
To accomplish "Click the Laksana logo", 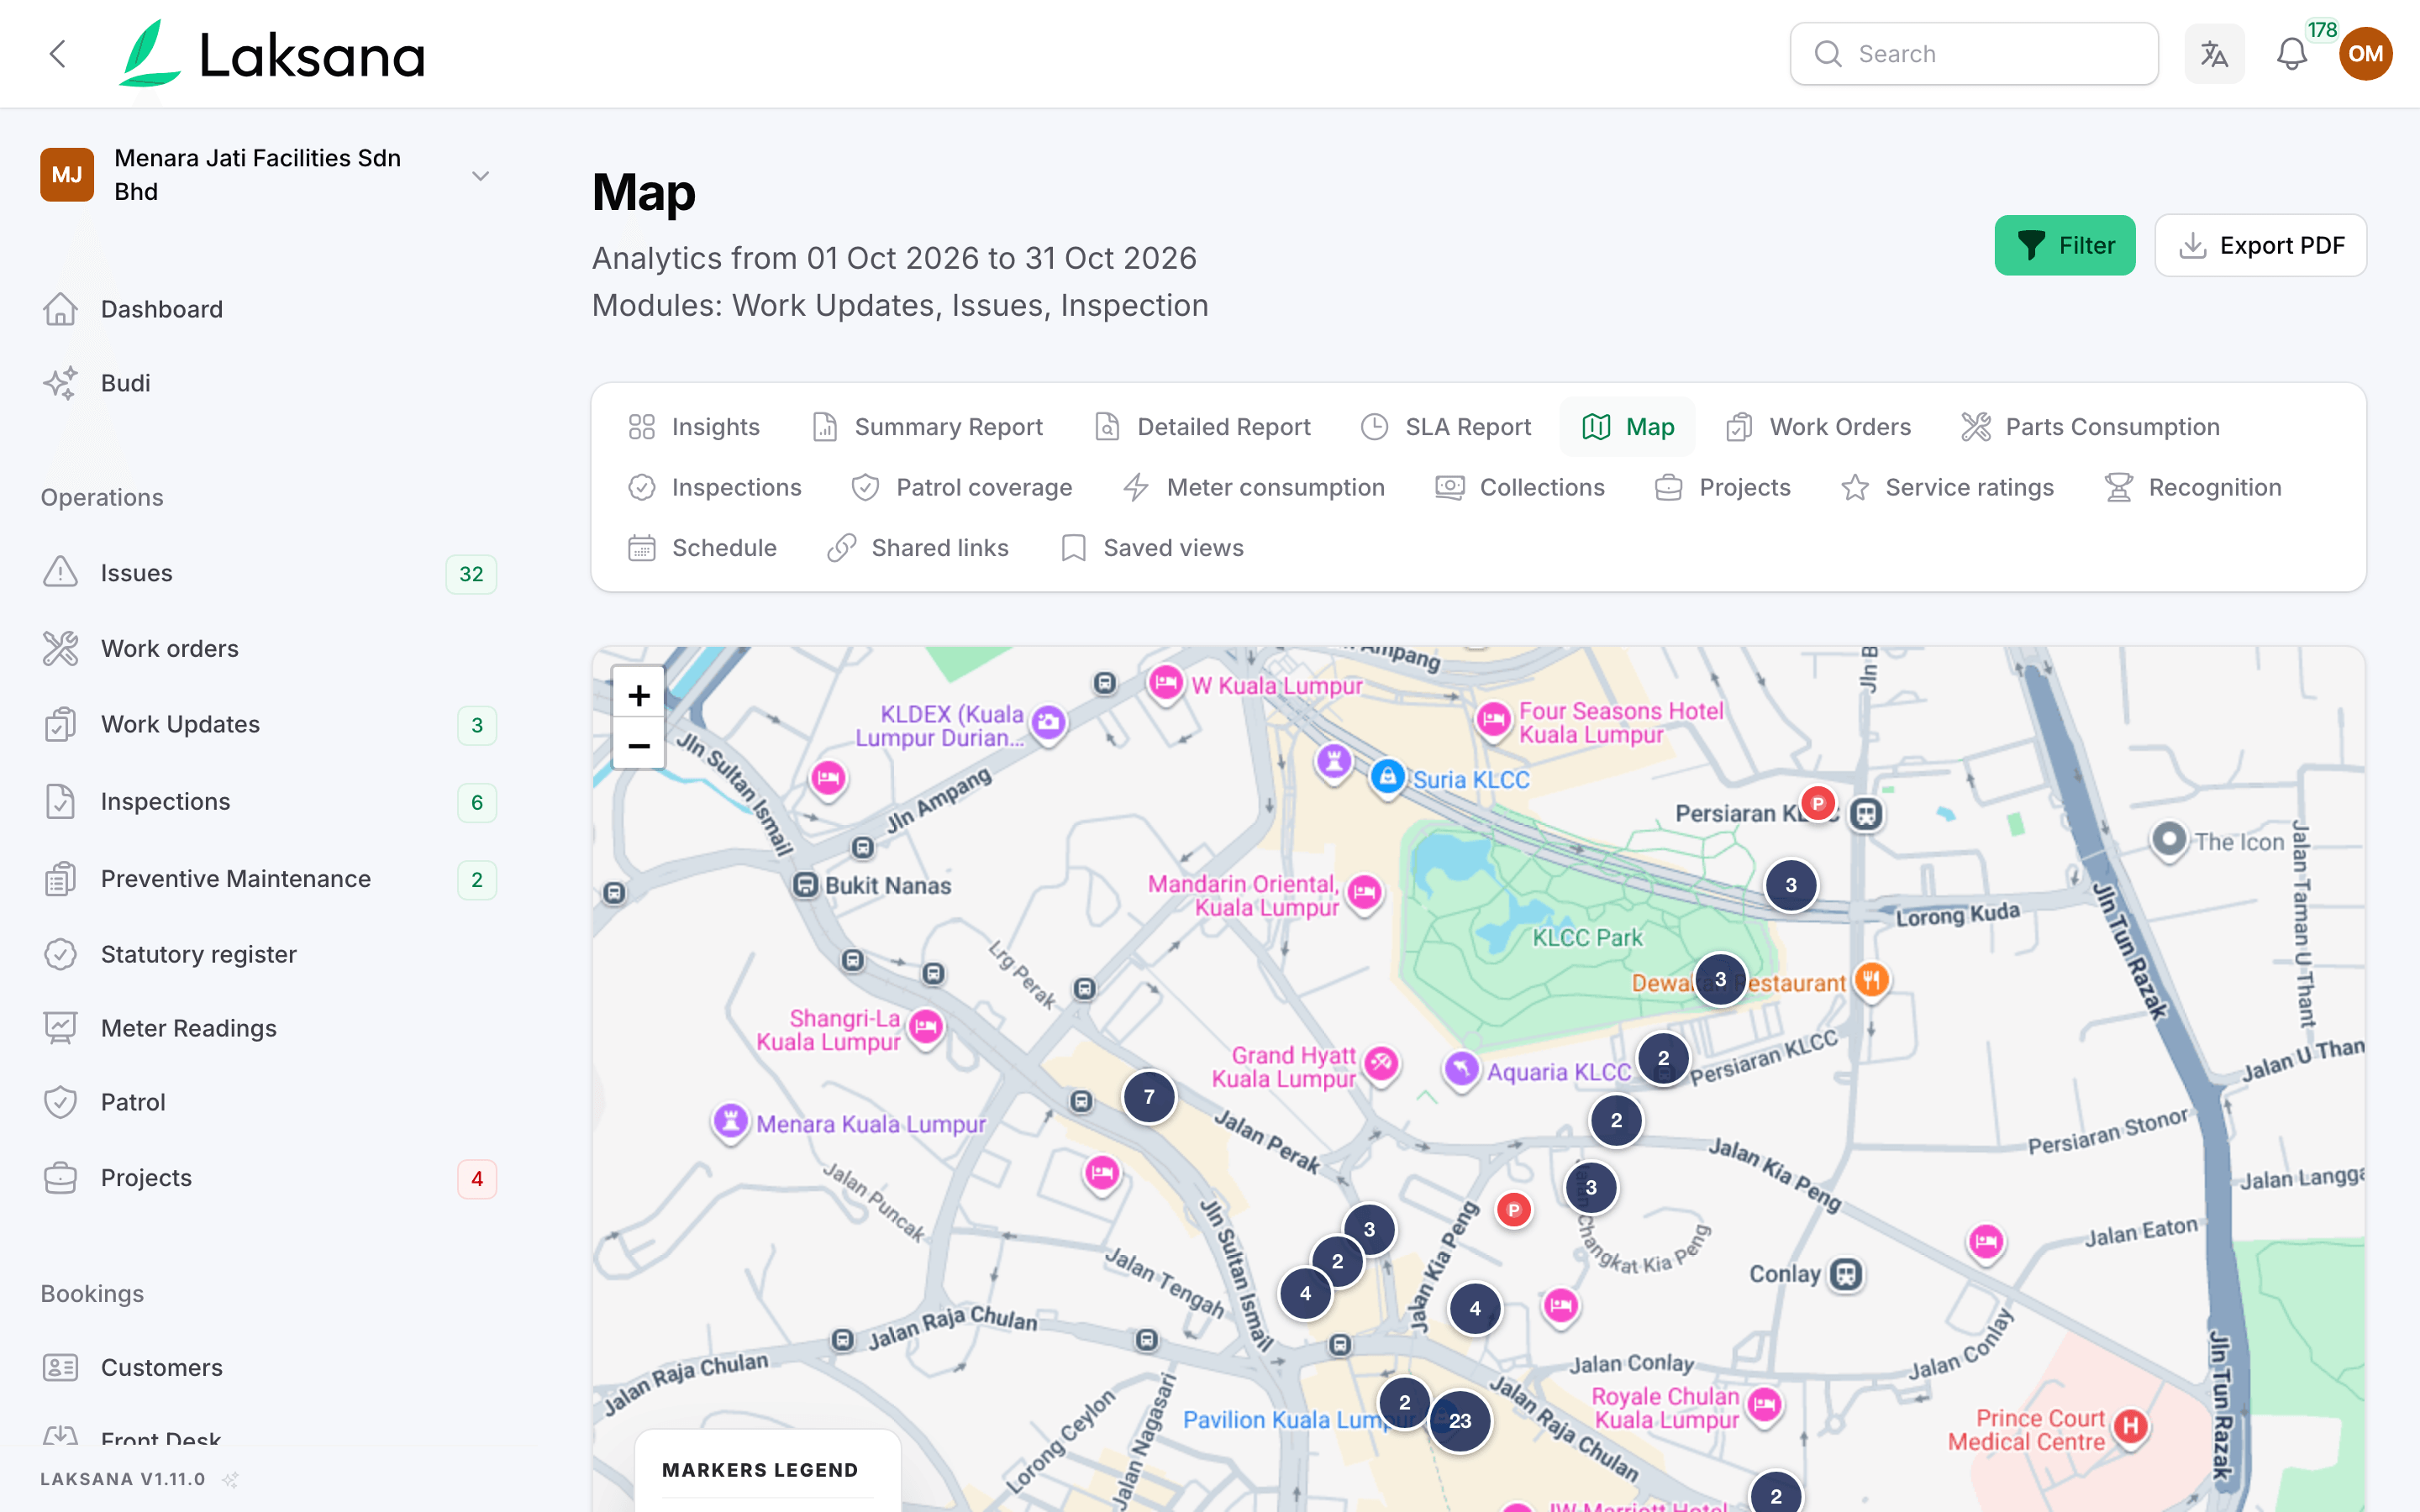I will 272,54.
